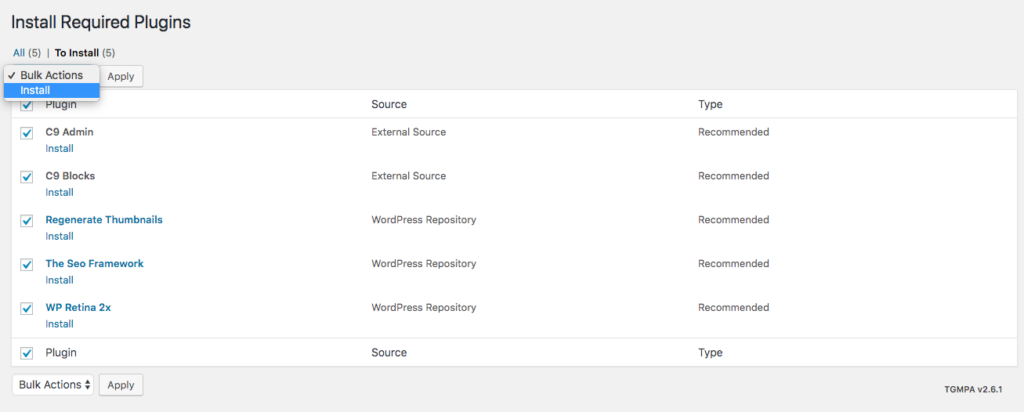This screenshot has width=1024, height=412.
Task: Toggle the select-all checkbox in table header
Action: point(27,105)
